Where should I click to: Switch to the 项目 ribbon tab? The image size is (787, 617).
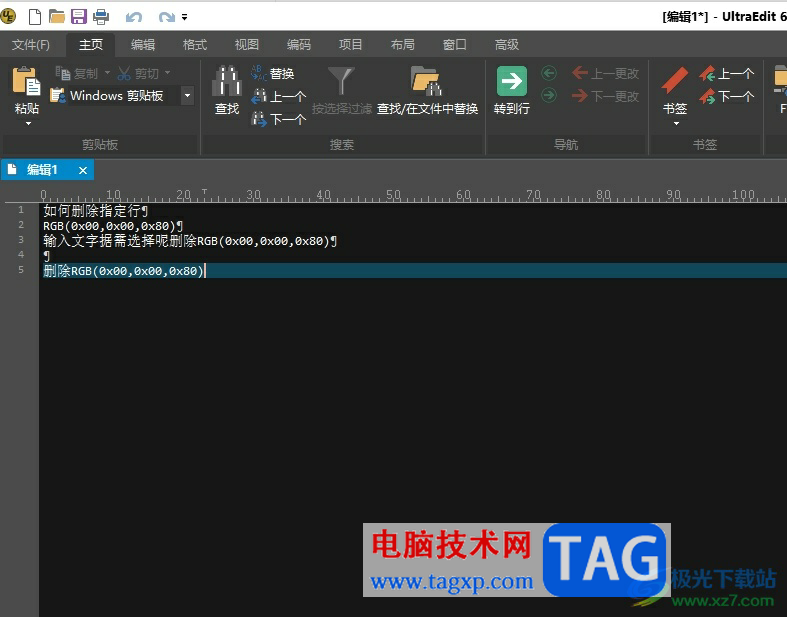point(350,45)
